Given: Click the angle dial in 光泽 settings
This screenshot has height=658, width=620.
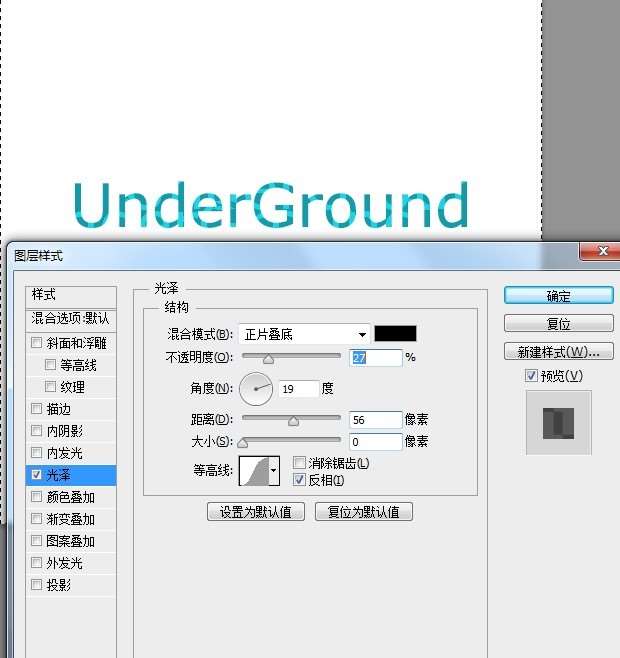Looking at the screenshot, I should tap(256, 388).
